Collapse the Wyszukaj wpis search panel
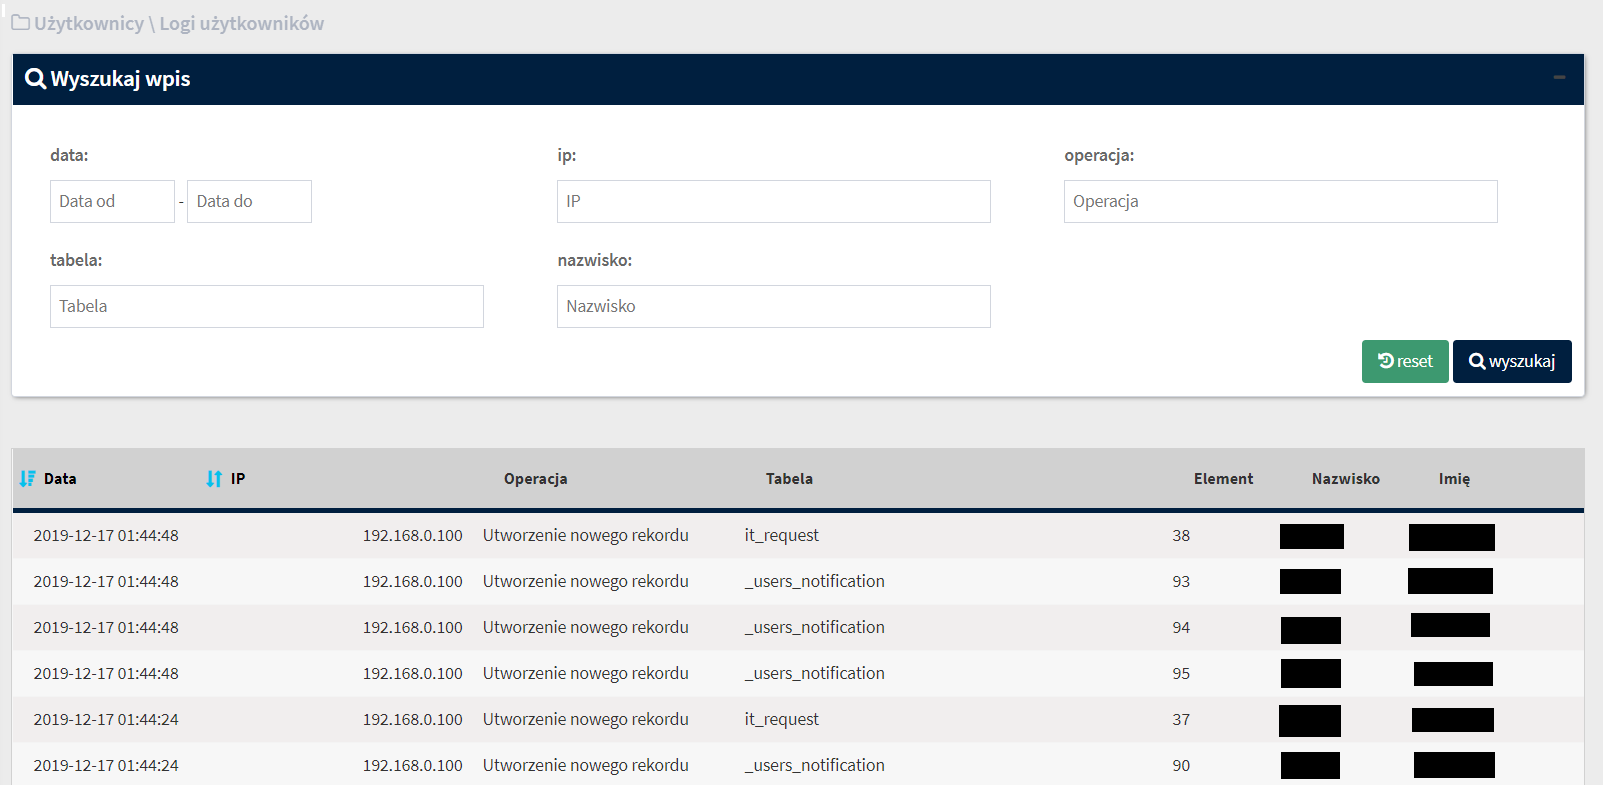Image resolution: width=1608 pixels, height=808 pixels. [x=1558, y=78]
